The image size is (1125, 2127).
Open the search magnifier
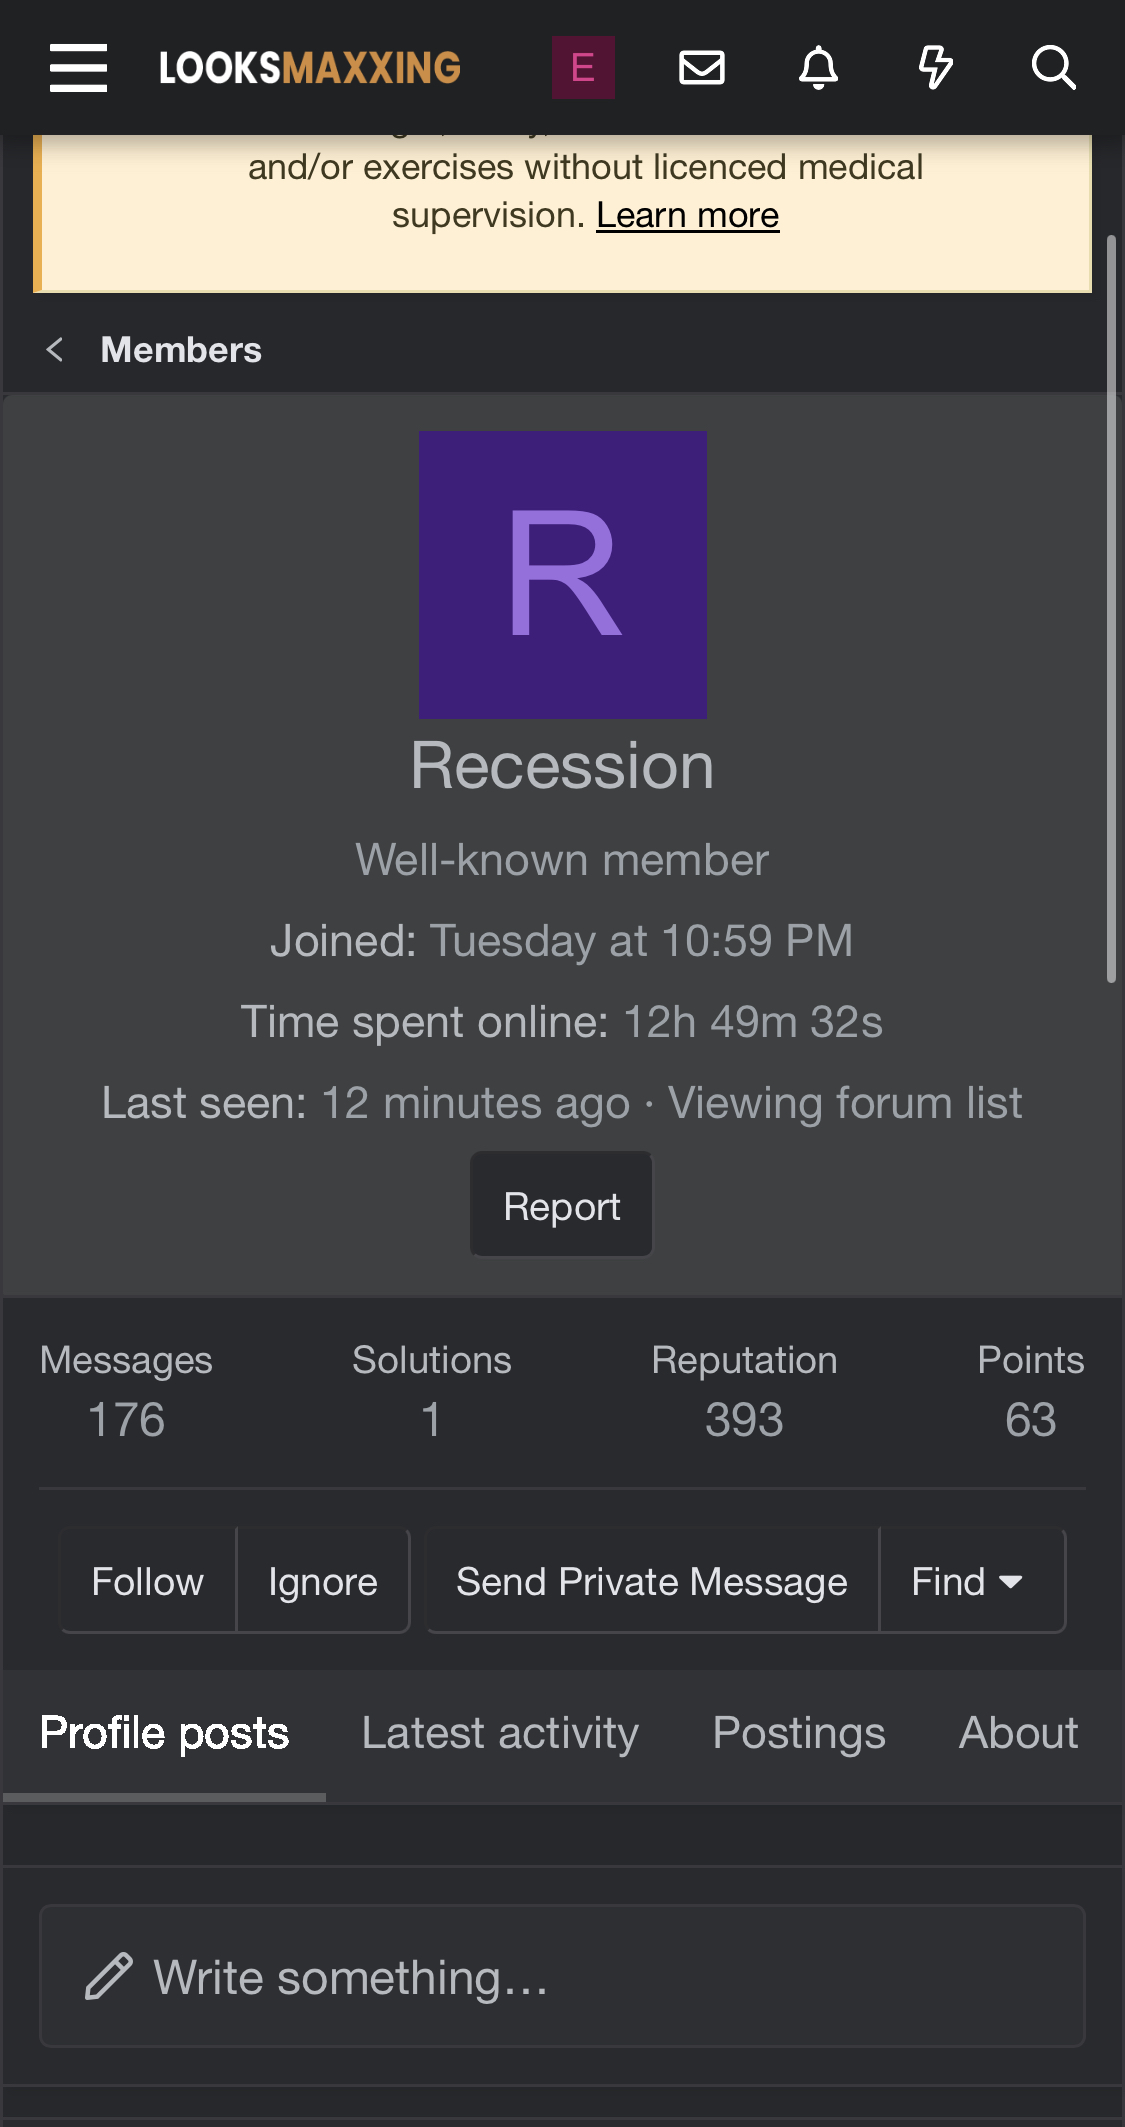pyautogui.click(x=1053, y=68)
